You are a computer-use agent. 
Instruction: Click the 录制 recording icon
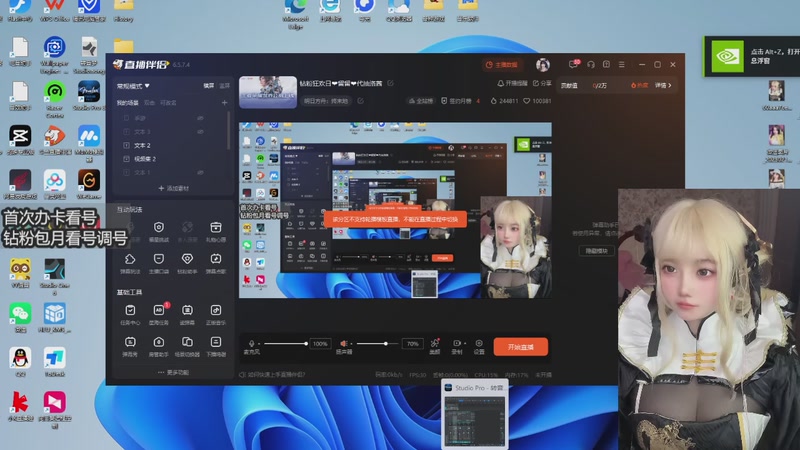coord(457,343)
